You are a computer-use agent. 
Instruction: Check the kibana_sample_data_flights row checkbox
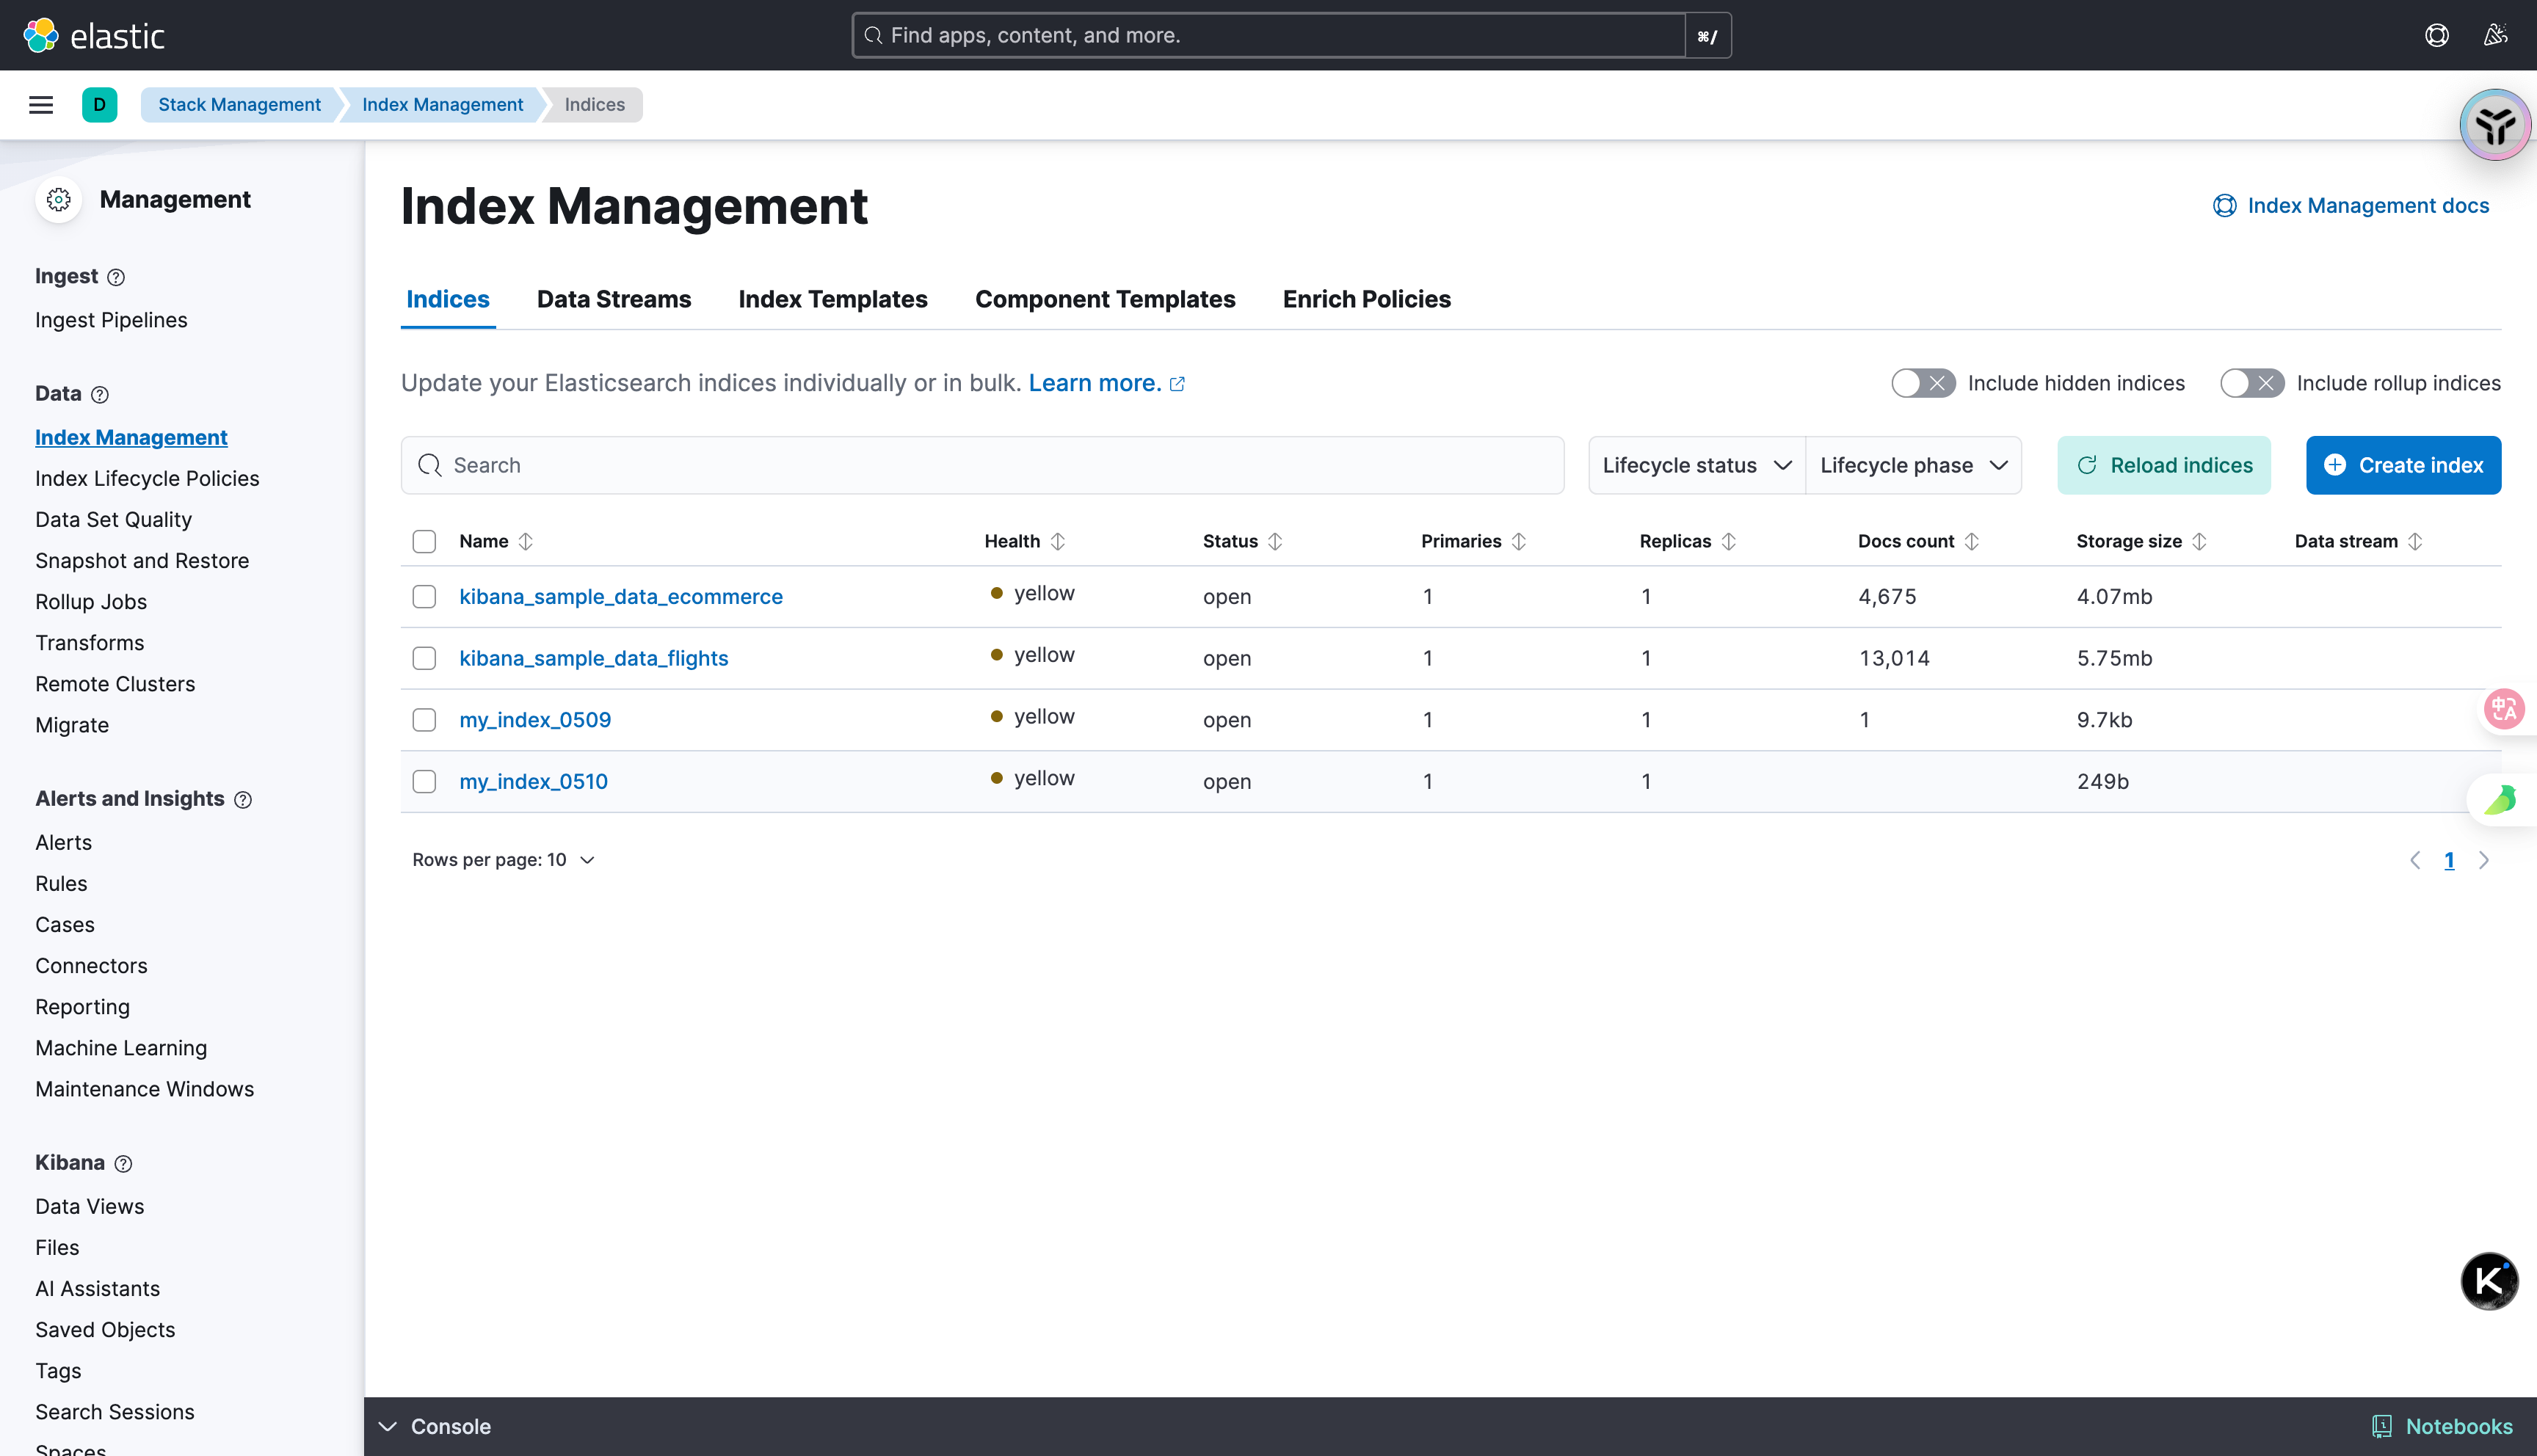coord(424,658)
